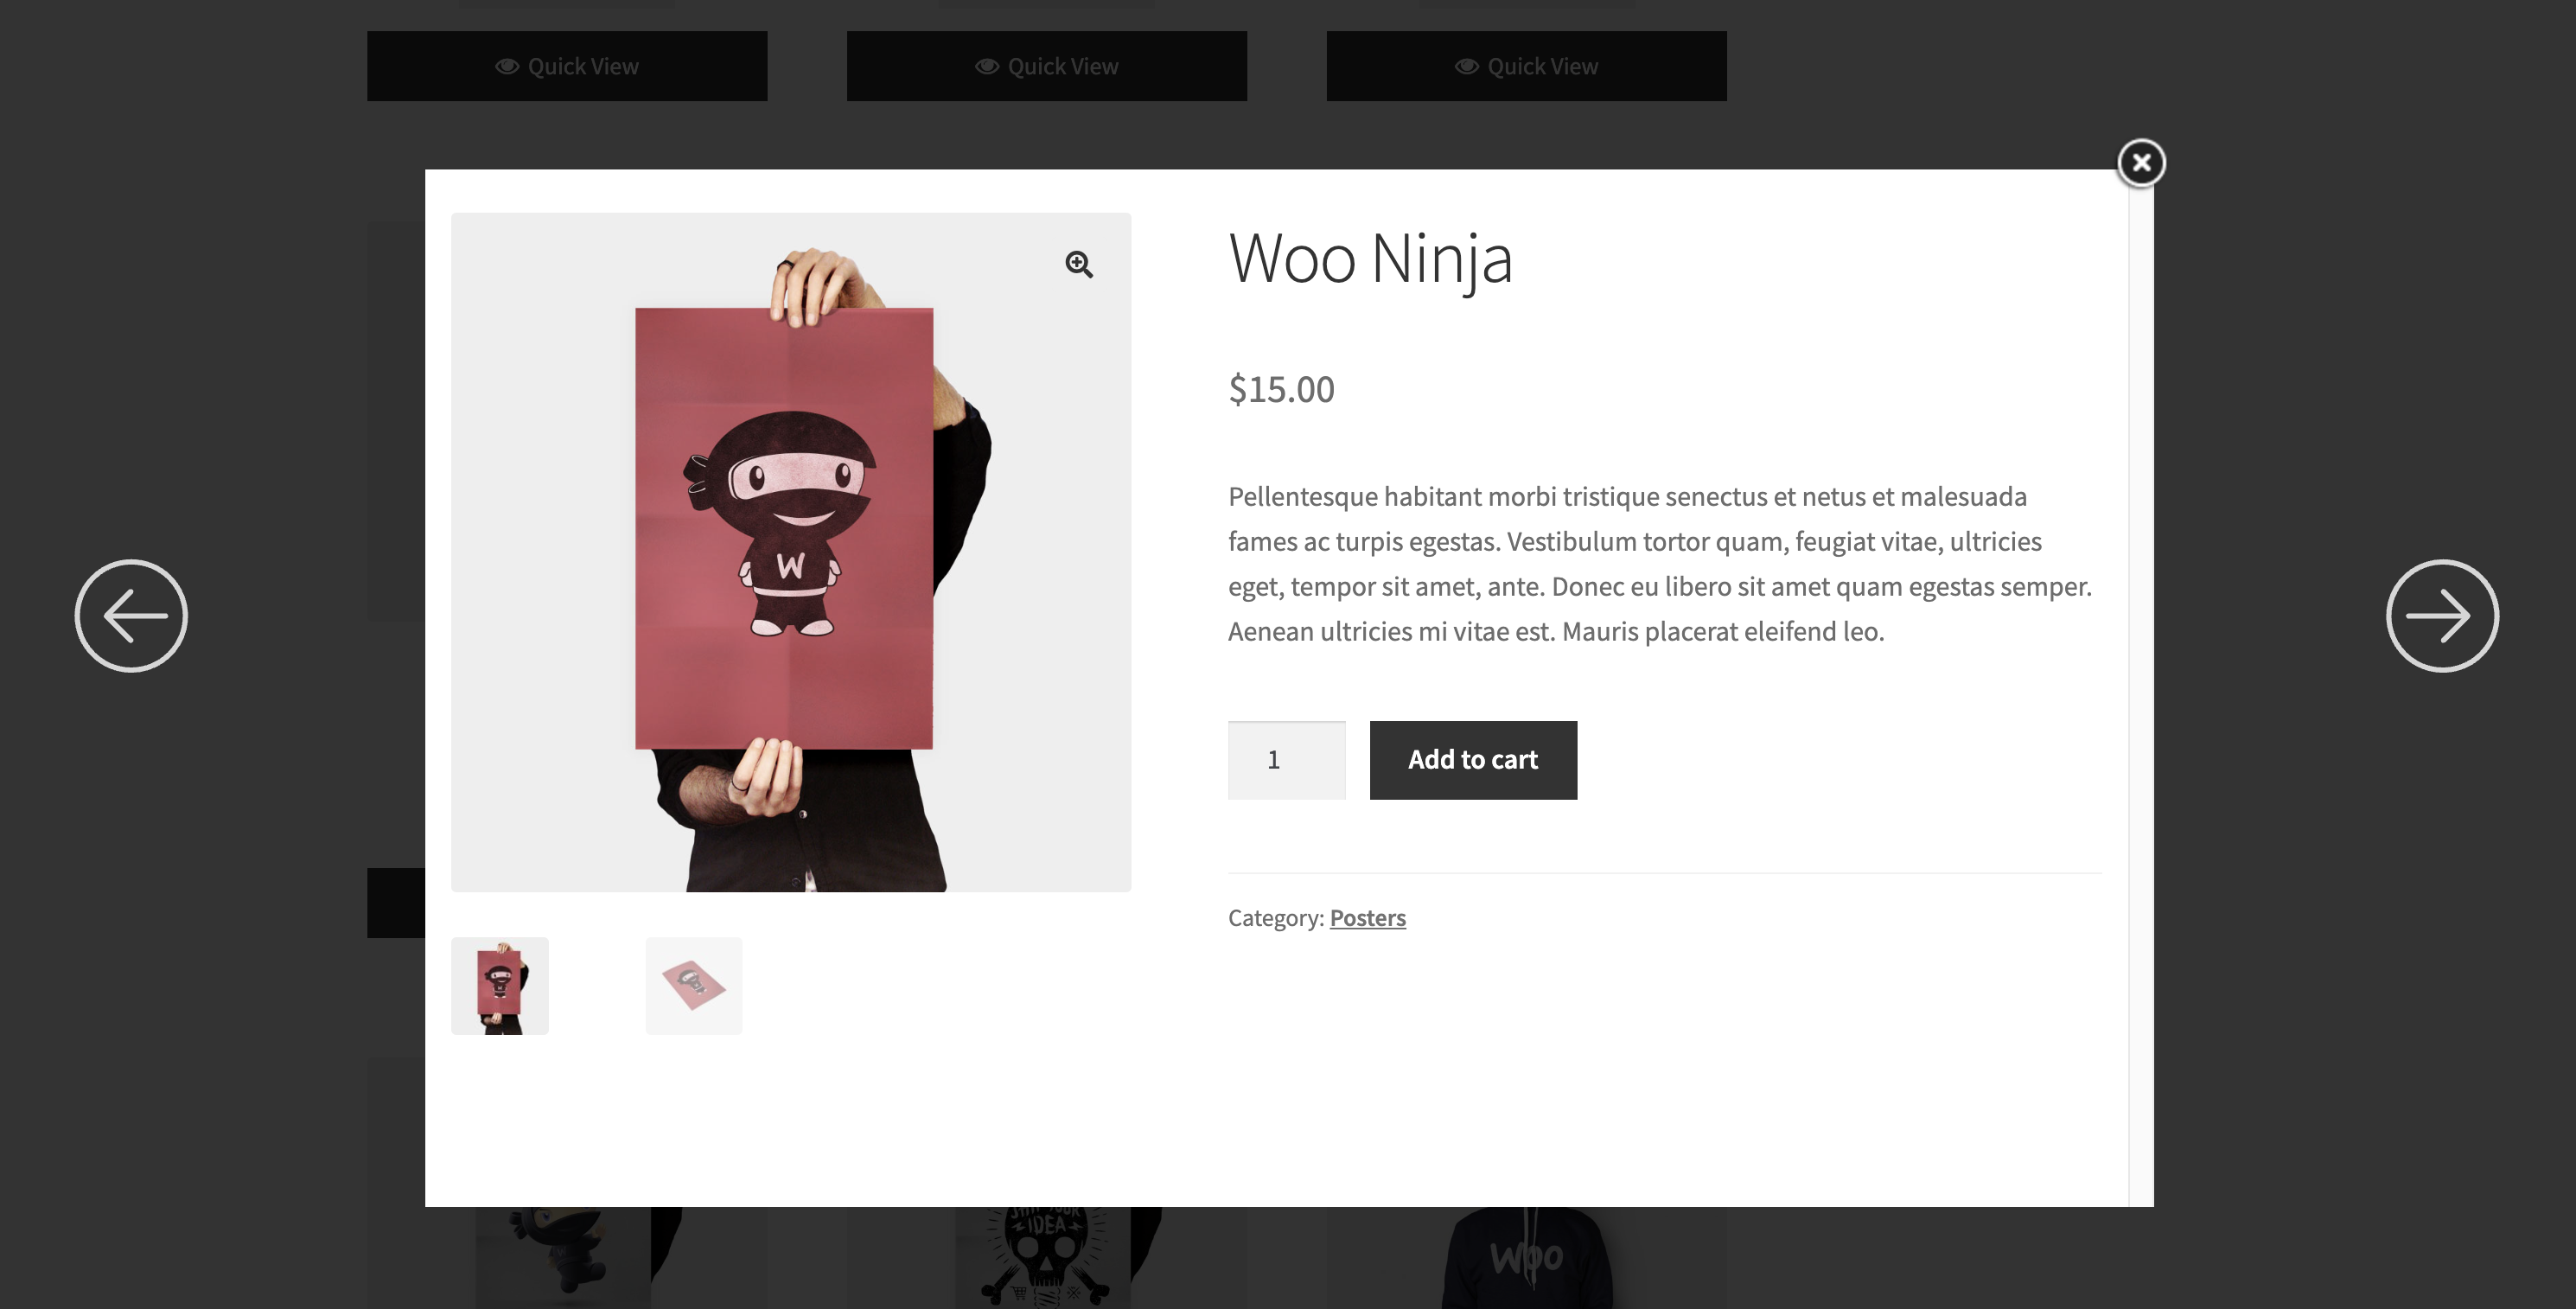Click the eye icon in leftmost Quick View button

tap(507, 66)
